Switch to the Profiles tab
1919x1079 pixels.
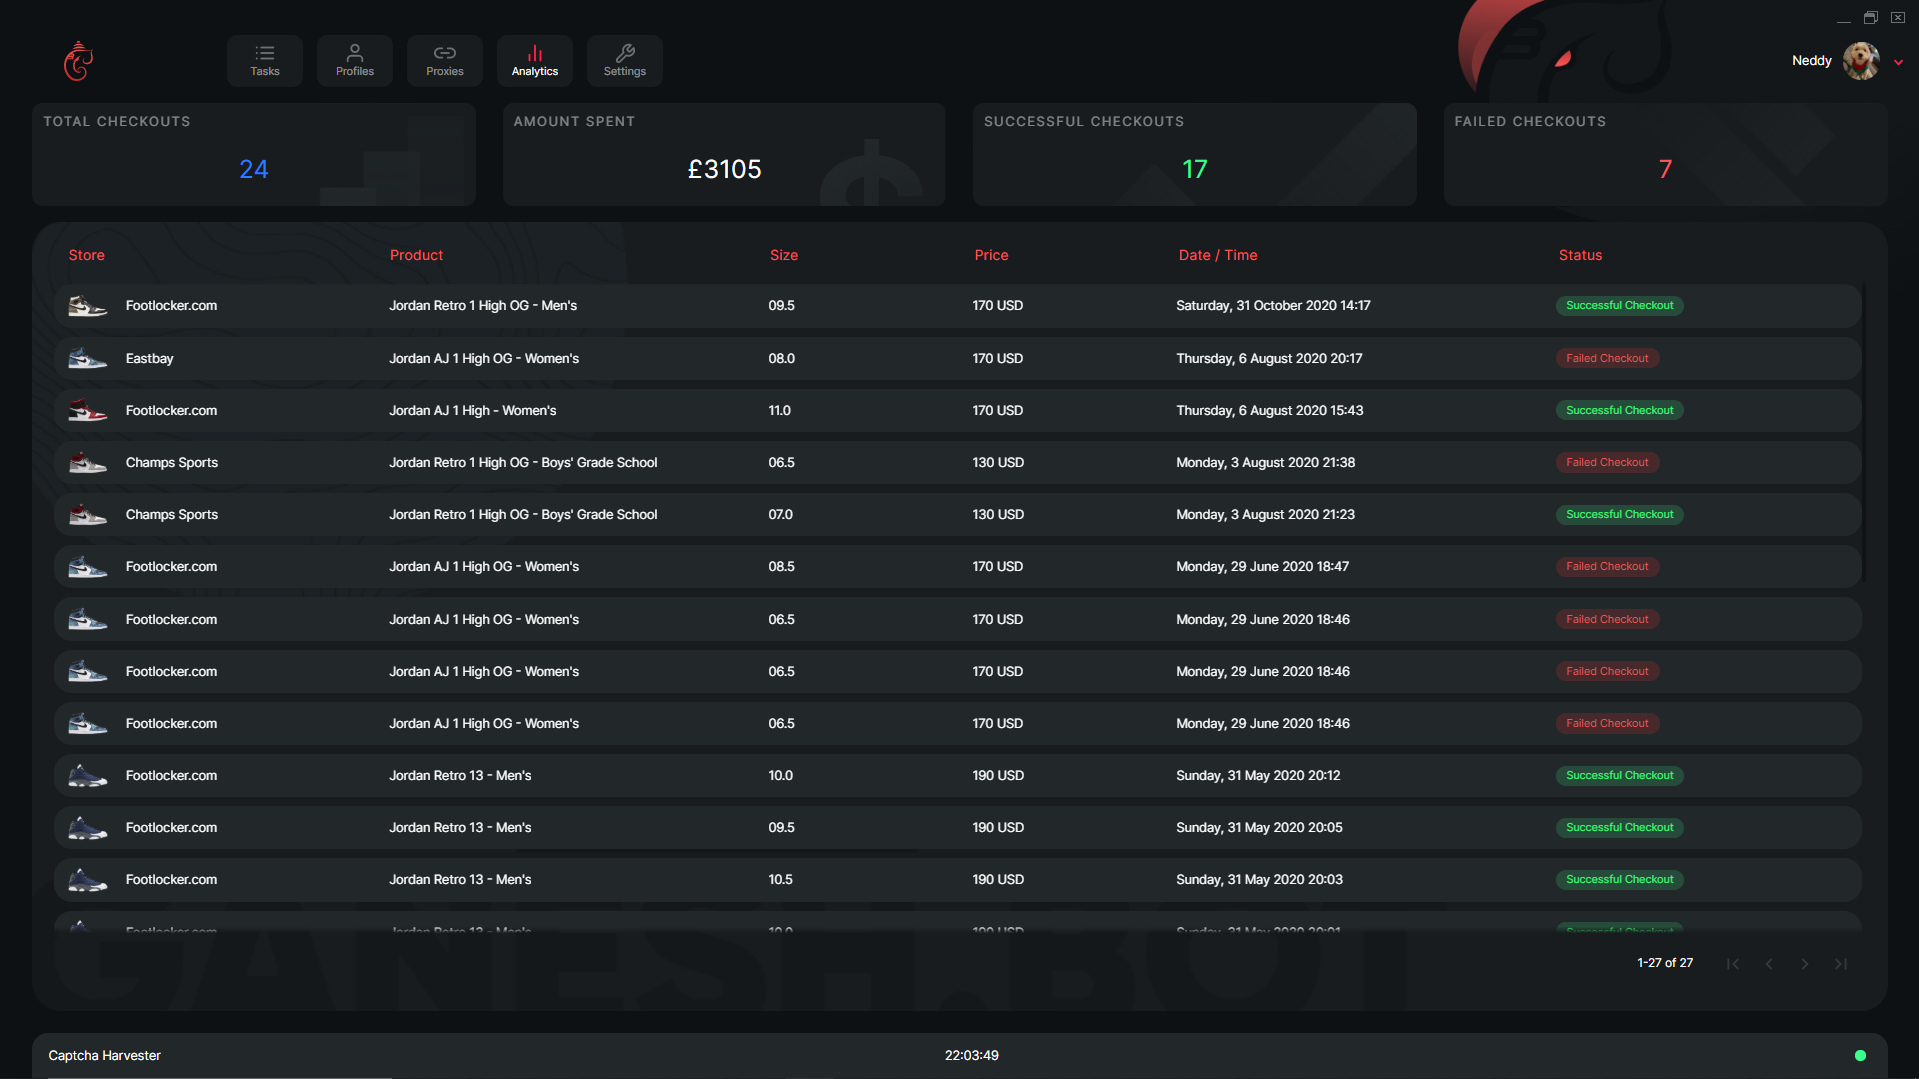coord(355,60)
